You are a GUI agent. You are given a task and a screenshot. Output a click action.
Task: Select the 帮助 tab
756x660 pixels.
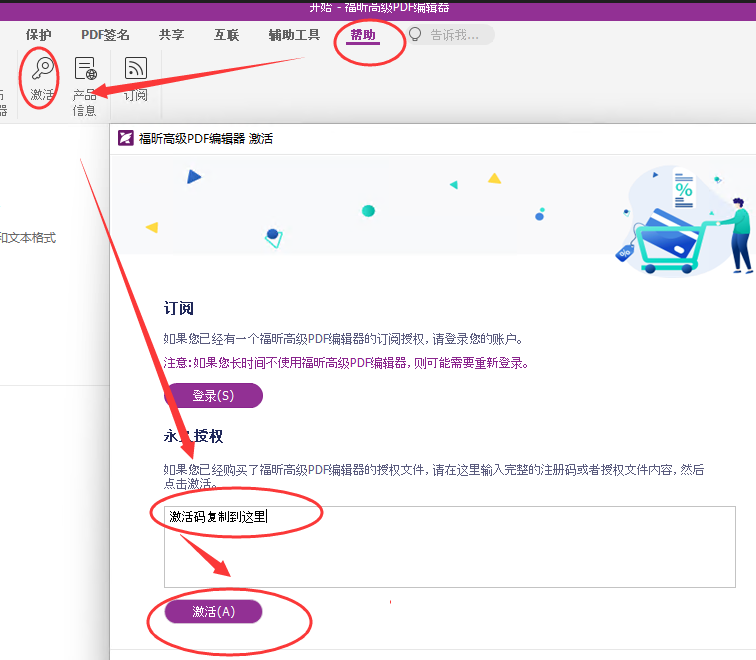(363, 35)
